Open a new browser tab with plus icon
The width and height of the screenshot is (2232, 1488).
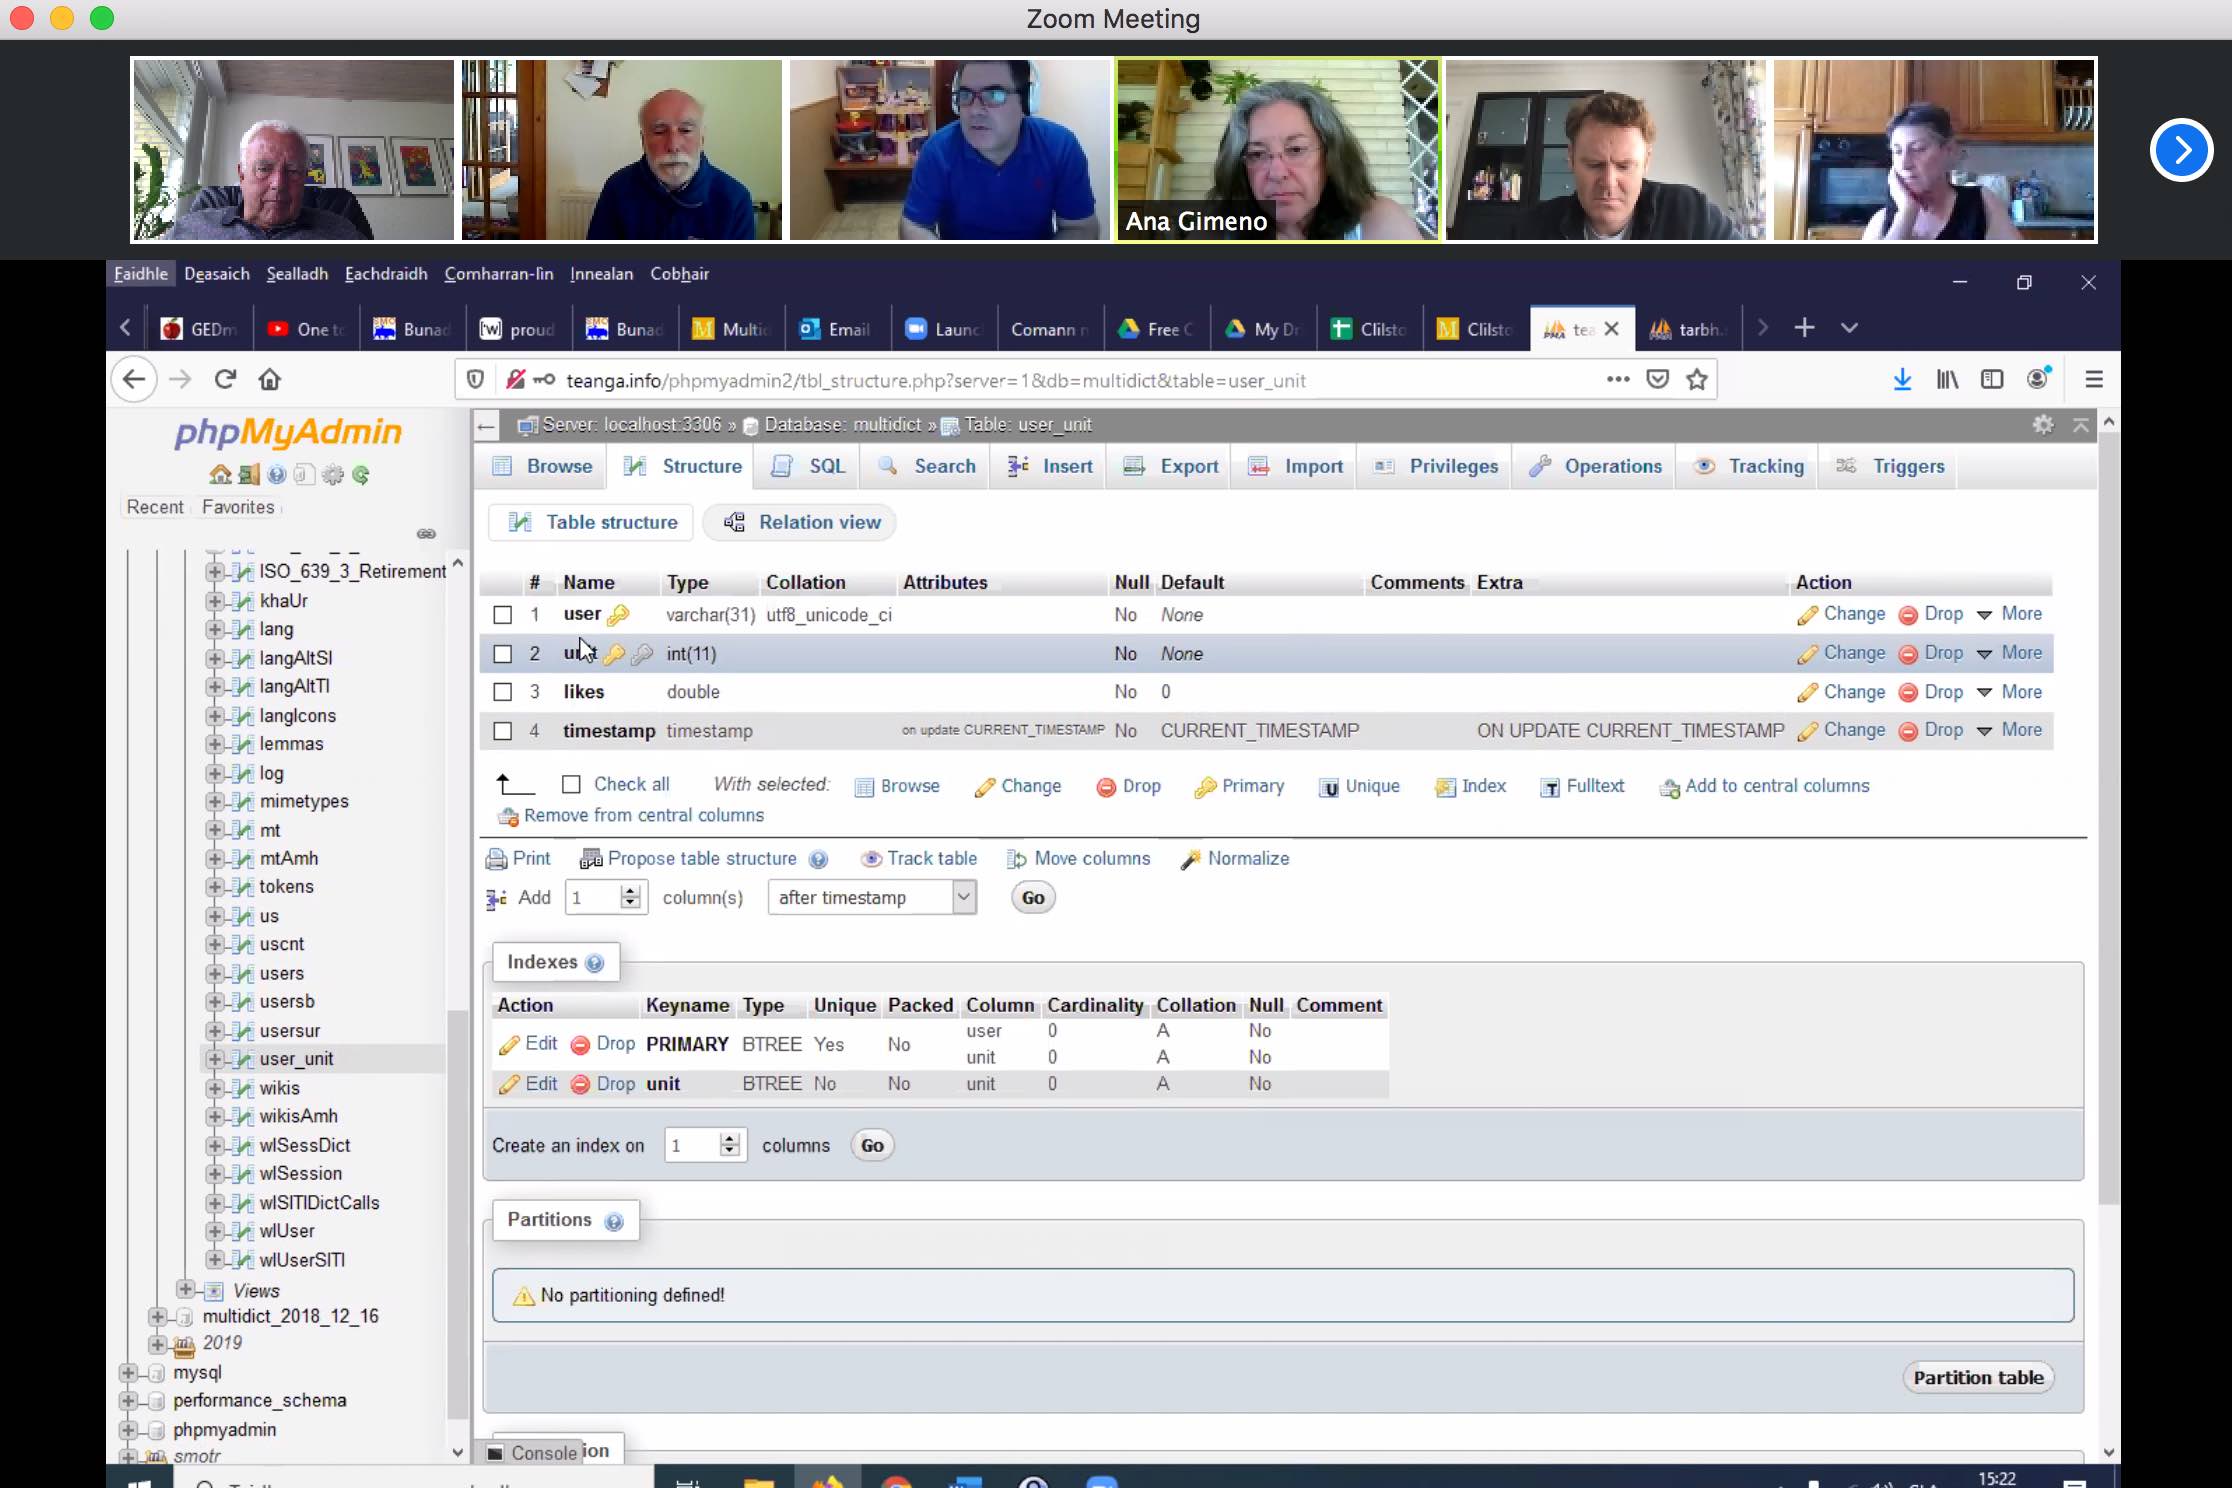(x=1804, y=328)
